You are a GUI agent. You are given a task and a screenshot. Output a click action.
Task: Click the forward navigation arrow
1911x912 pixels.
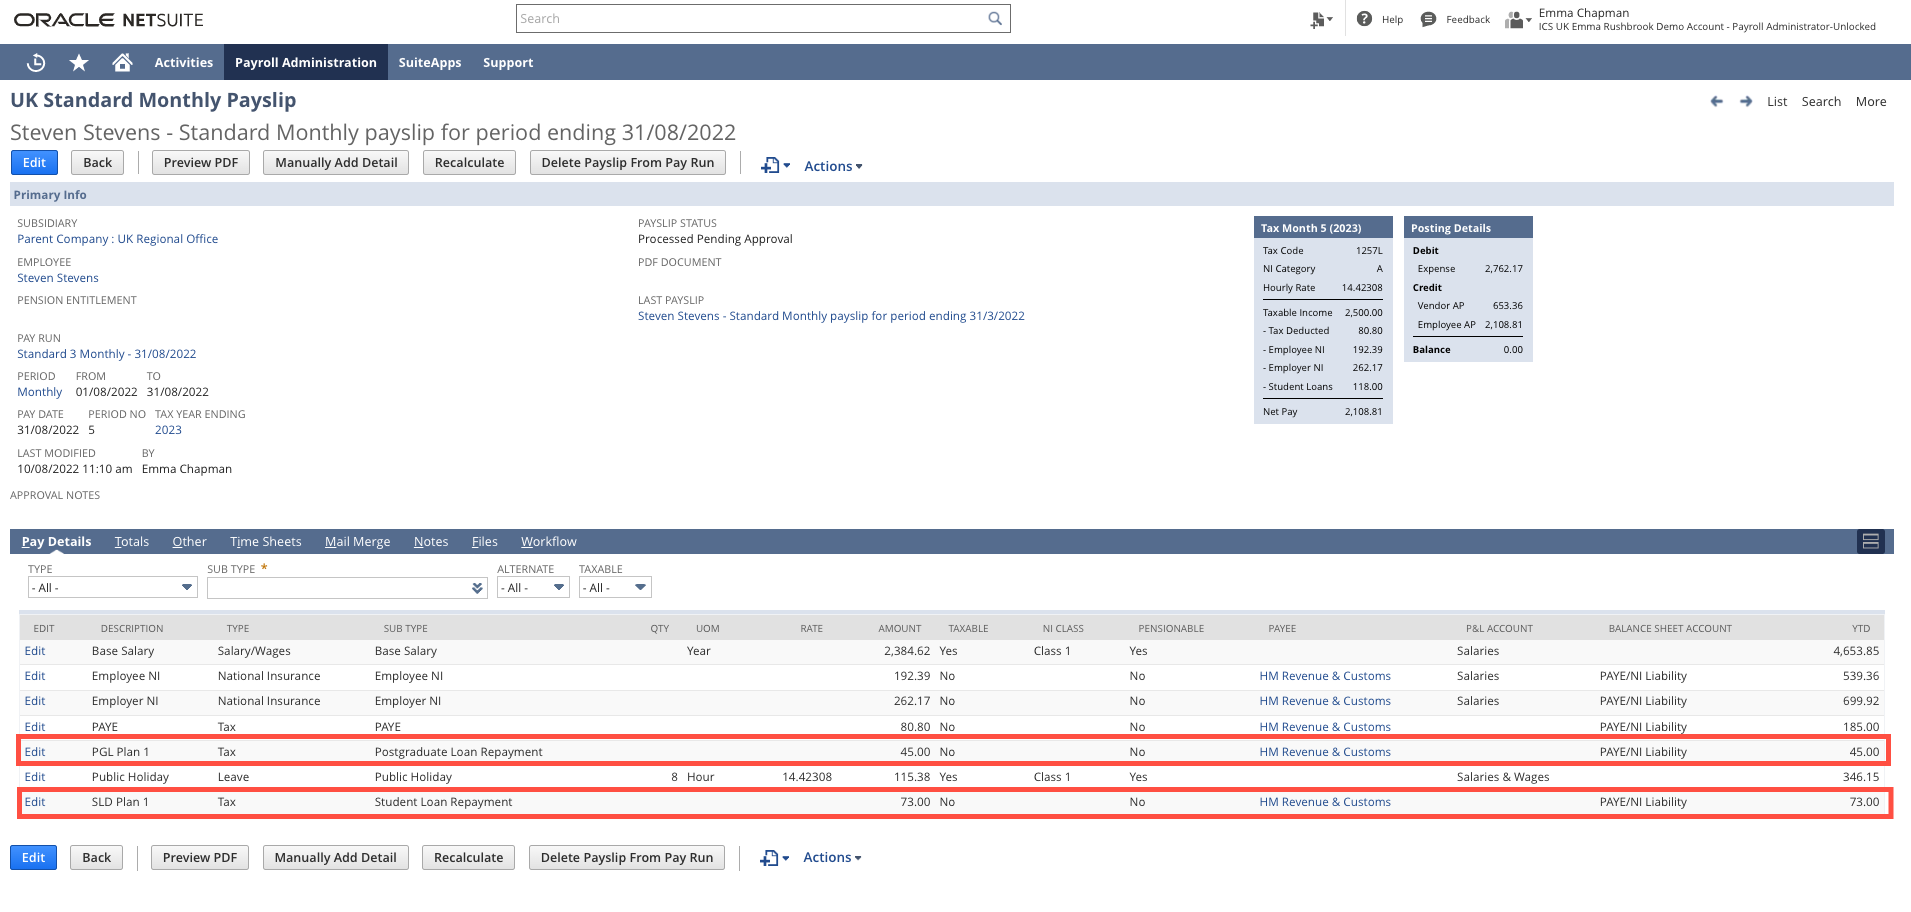1746,101
